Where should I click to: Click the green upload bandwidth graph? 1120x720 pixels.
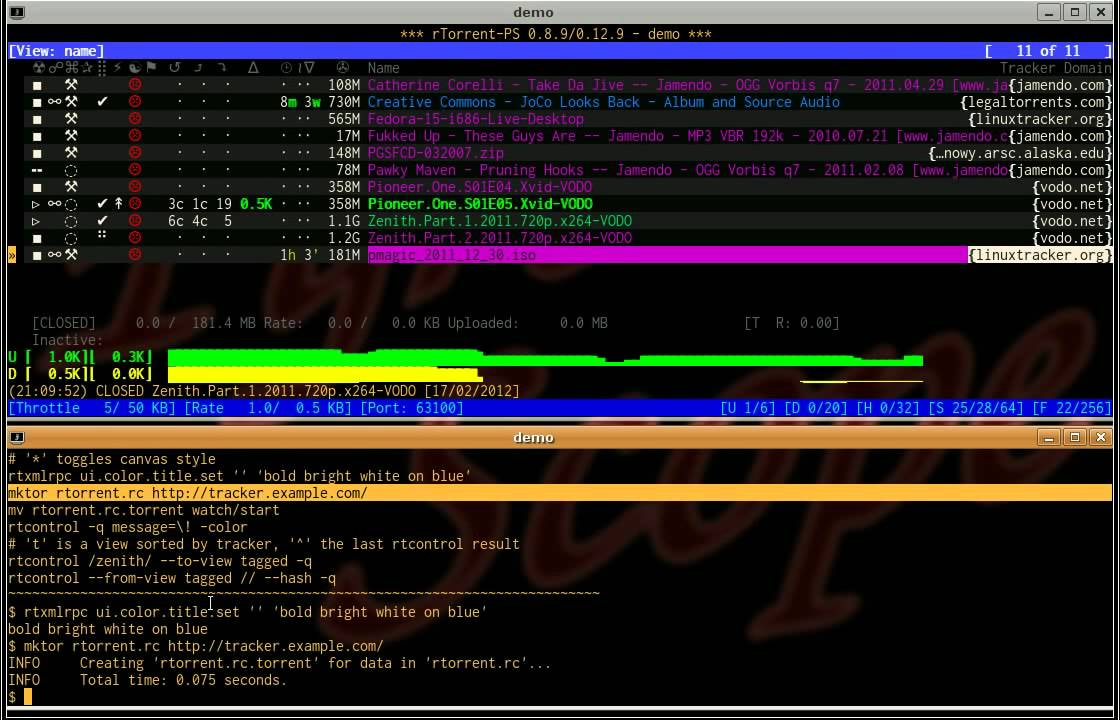pyautogui.click(x=545, y=358)
